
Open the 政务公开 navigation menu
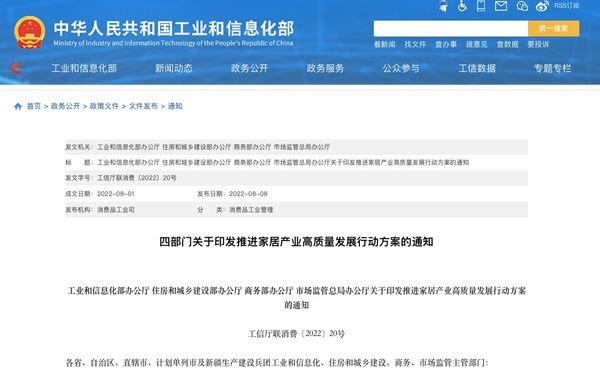pyautogui.click(x=249, y=68)
